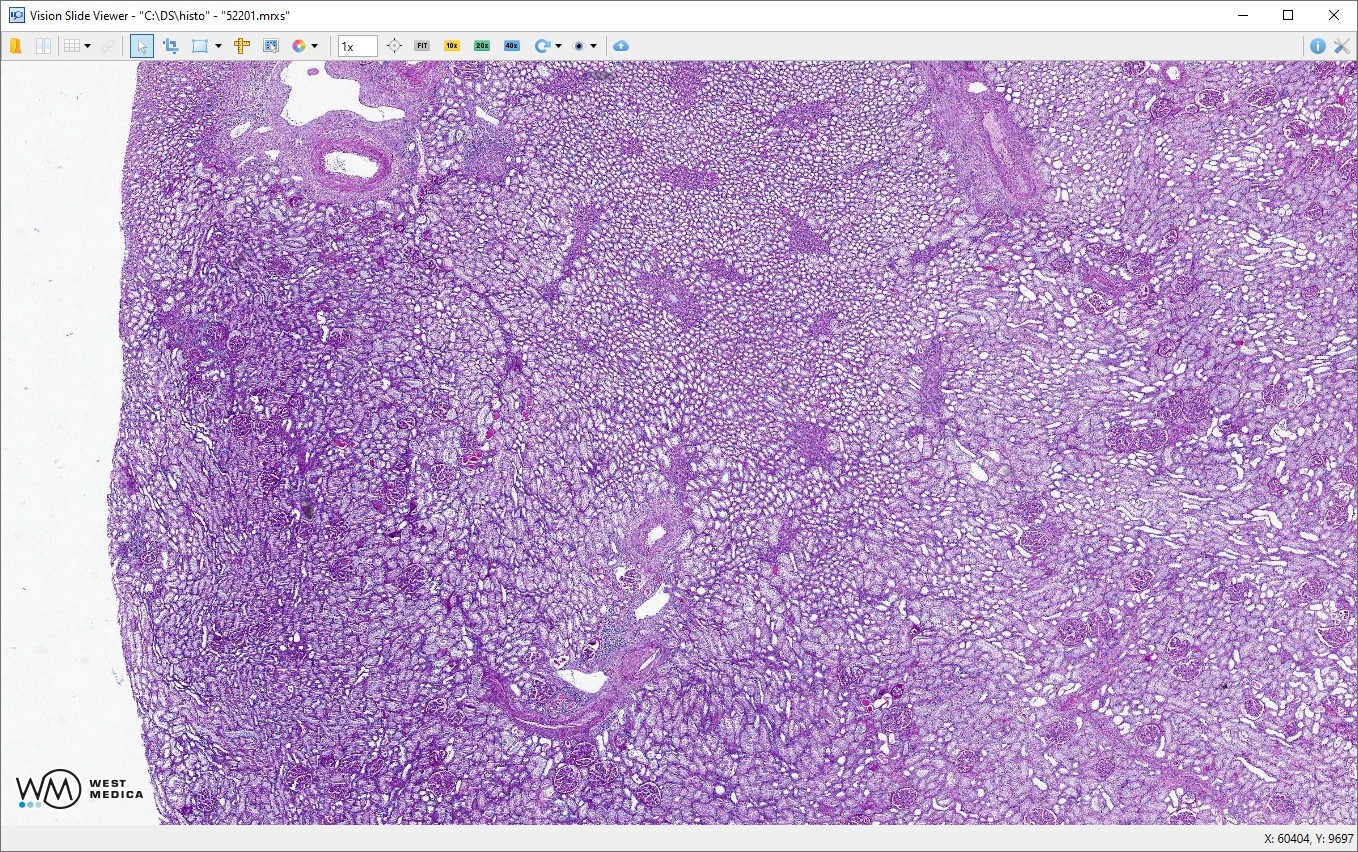
Task: Open the rotate options dropdown arrow
Action: 558,46
